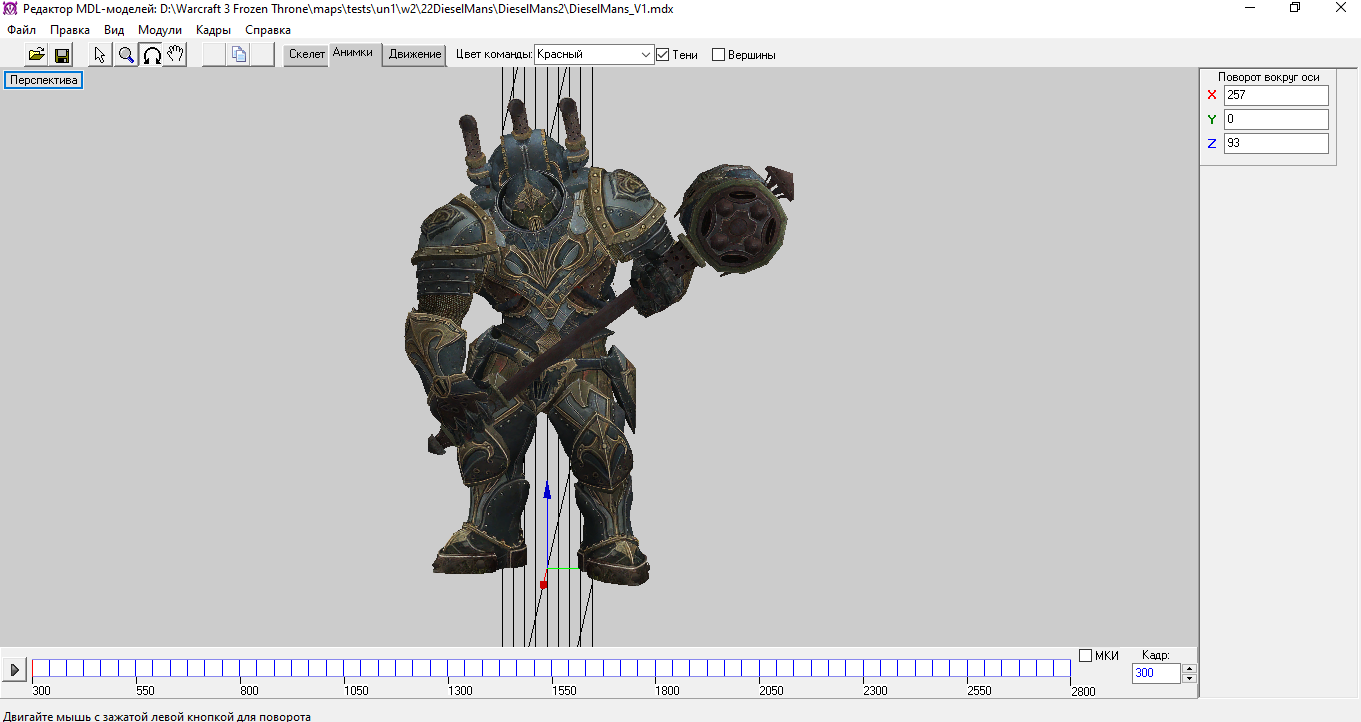This screenshot has width=1361, height=722.
Task: Select the hand pan tool
Action: tap(176, 55)
